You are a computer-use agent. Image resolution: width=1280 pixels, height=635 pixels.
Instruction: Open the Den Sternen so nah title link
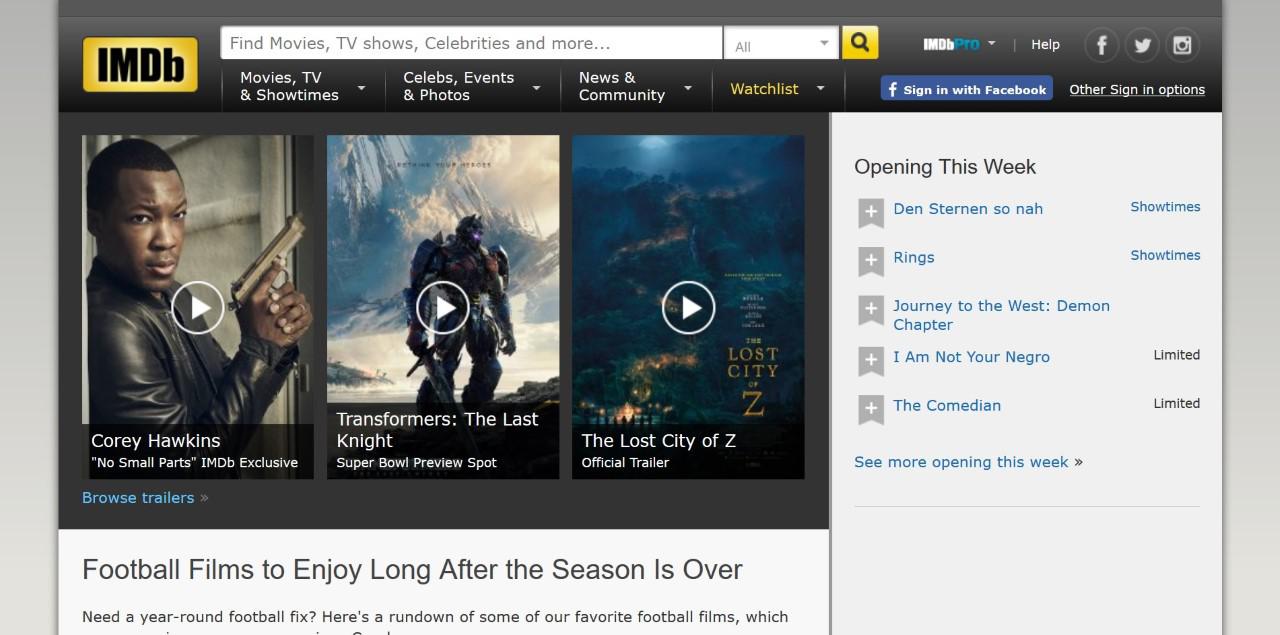[x=968, y=209]
